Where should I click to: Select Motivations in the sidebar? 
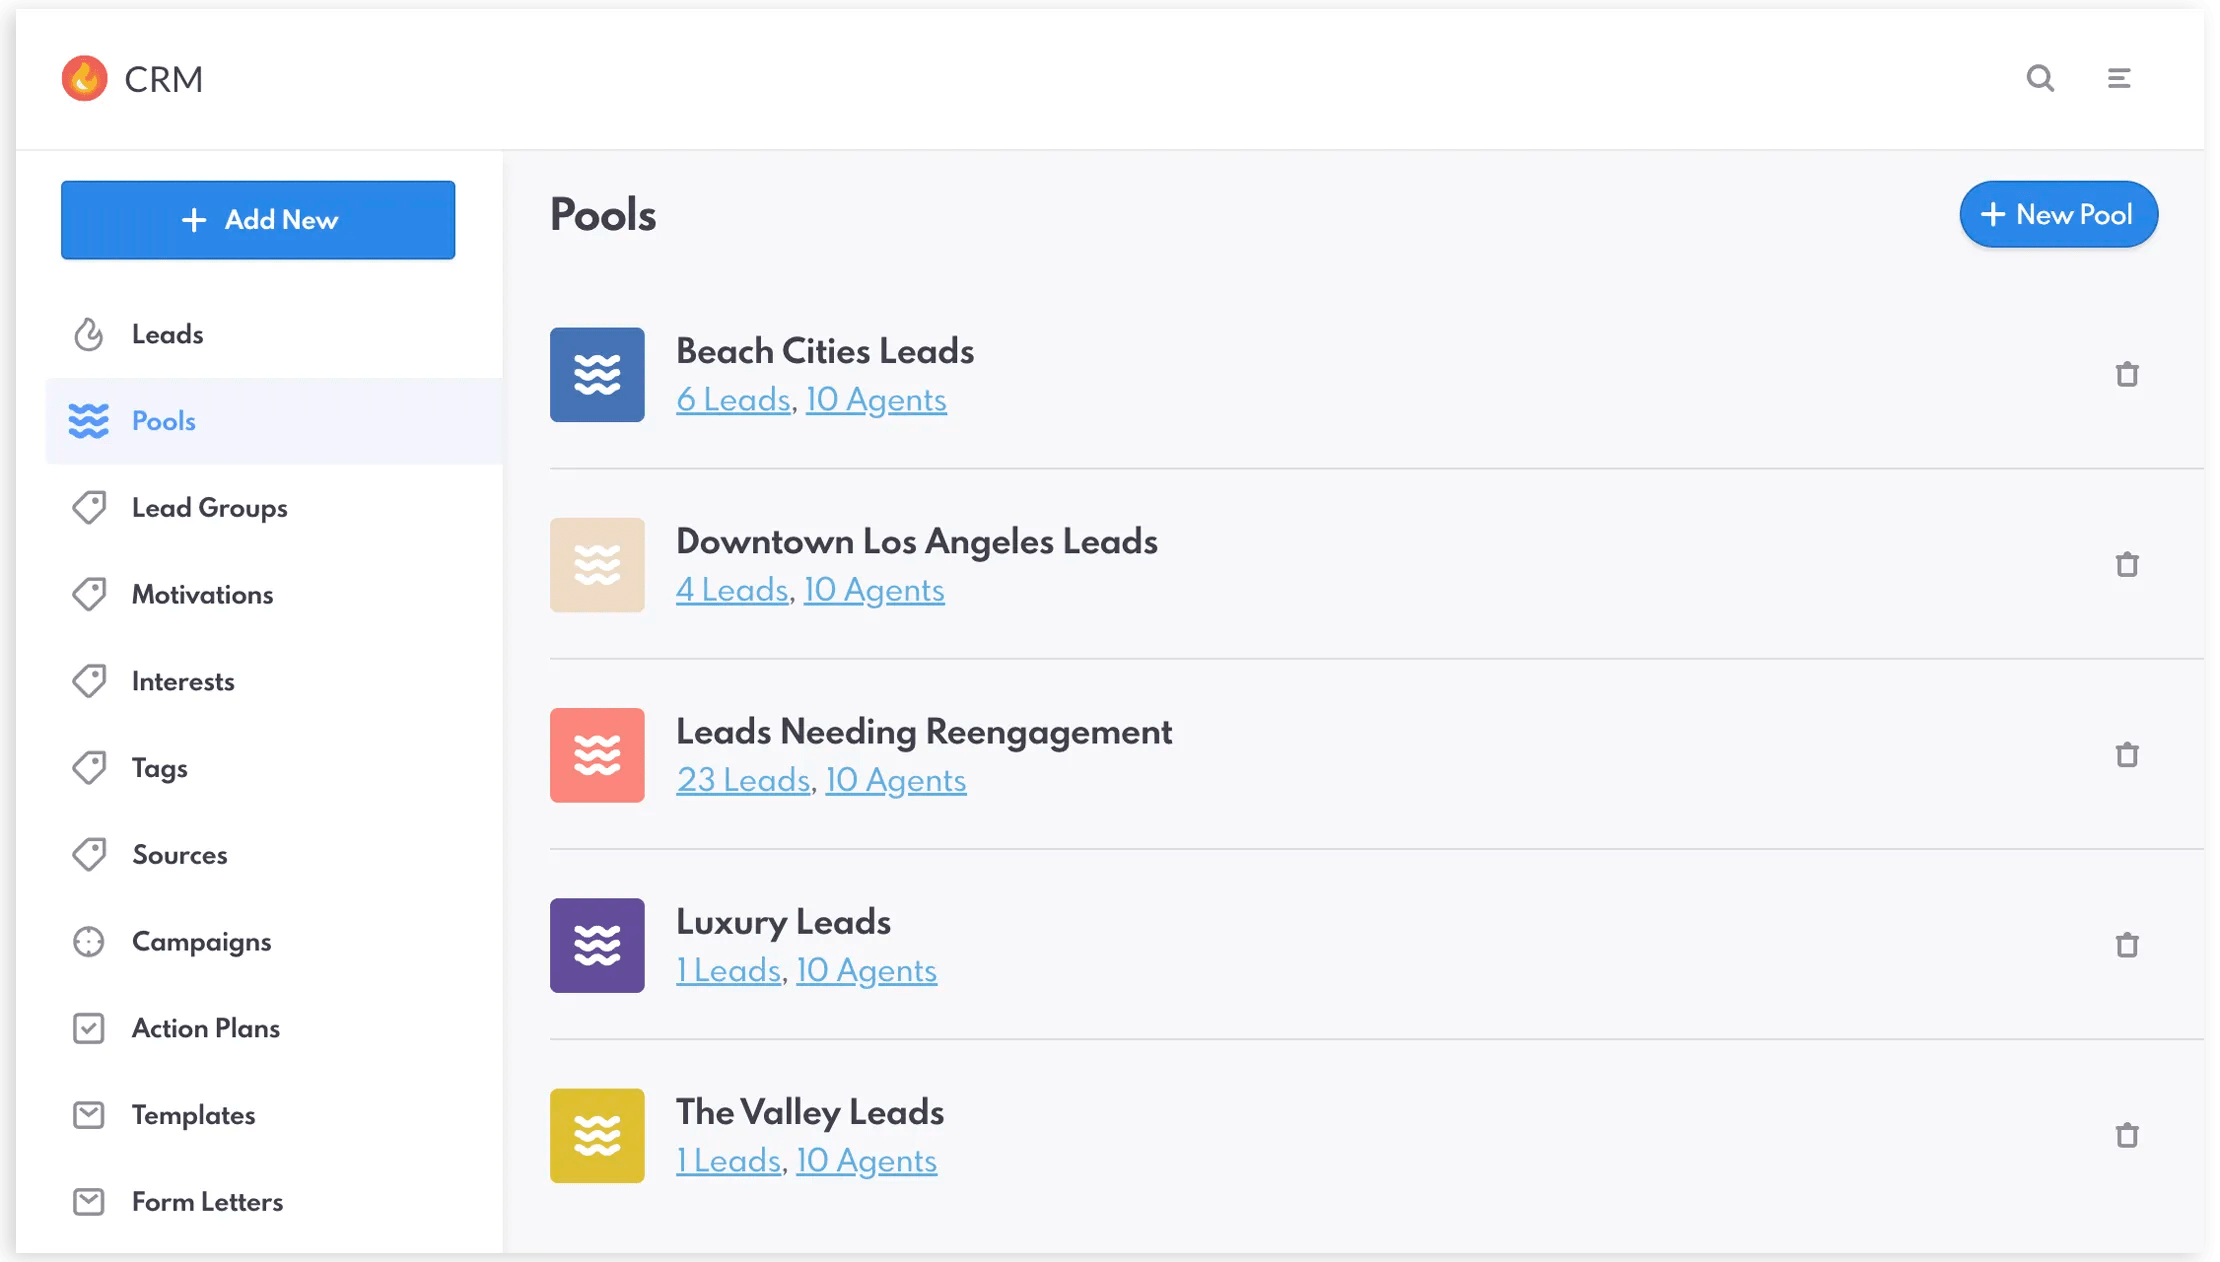click(x=202, y=594)
